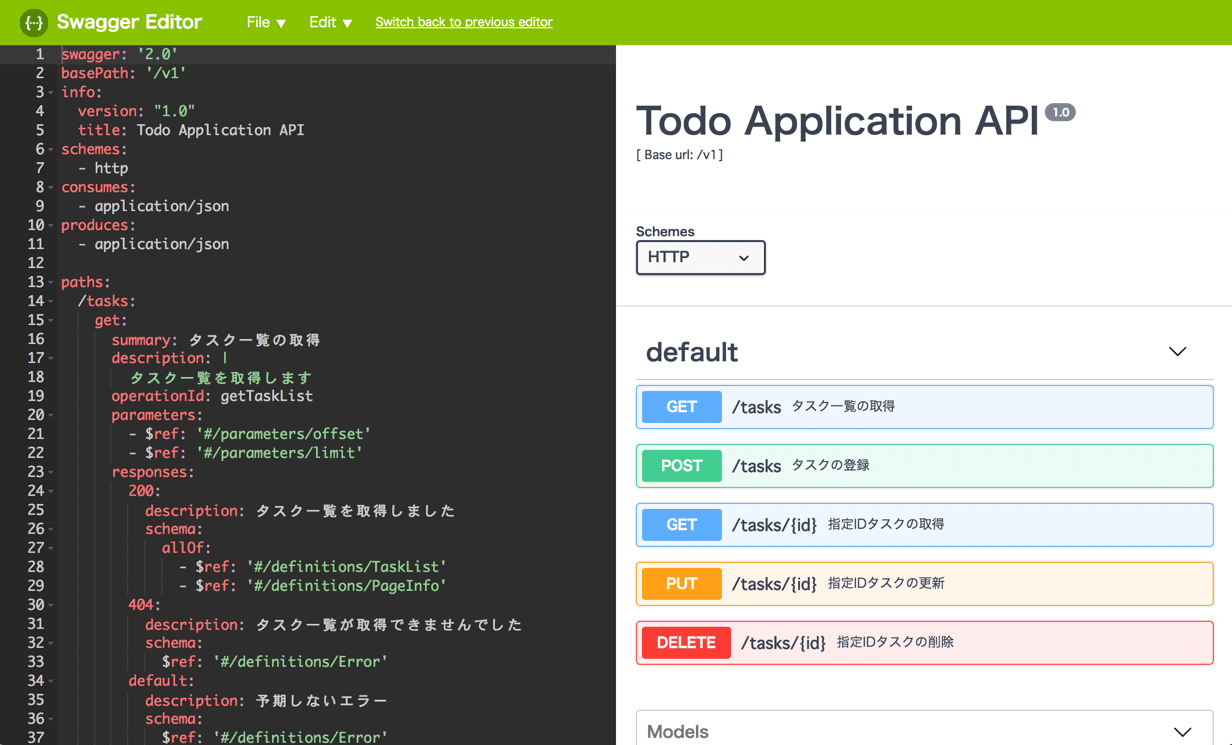
Task: Click the Todo Application API title
Action: [x=837, y=121]
